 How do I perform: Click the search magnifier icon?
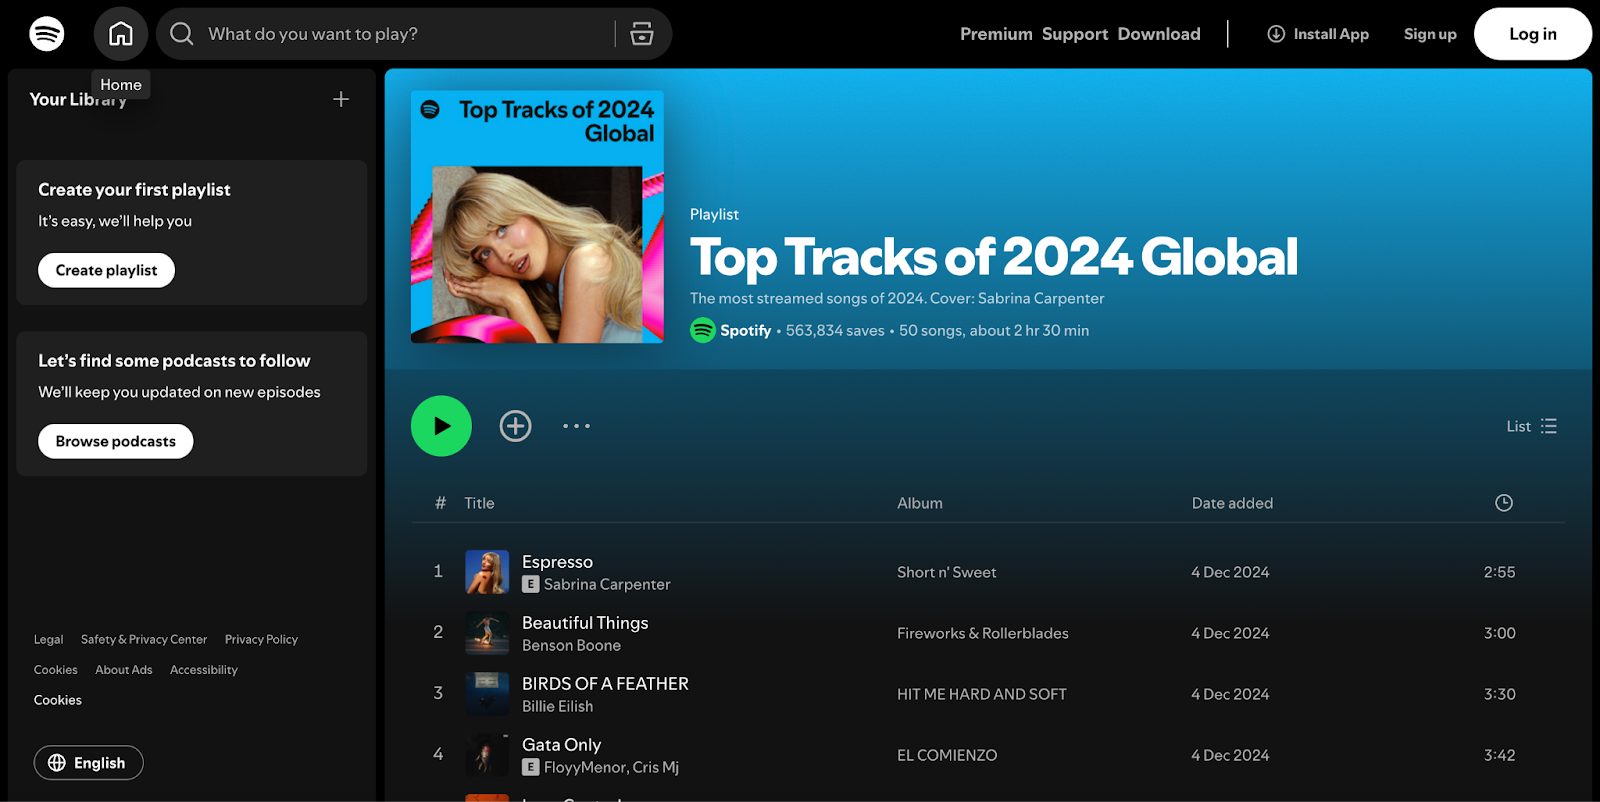click(x=181, y=34)
